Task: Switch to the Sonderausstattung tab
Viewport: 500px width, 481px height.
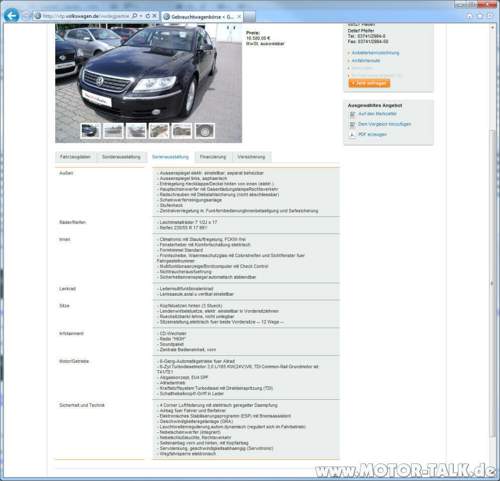Action: [121, 157]
